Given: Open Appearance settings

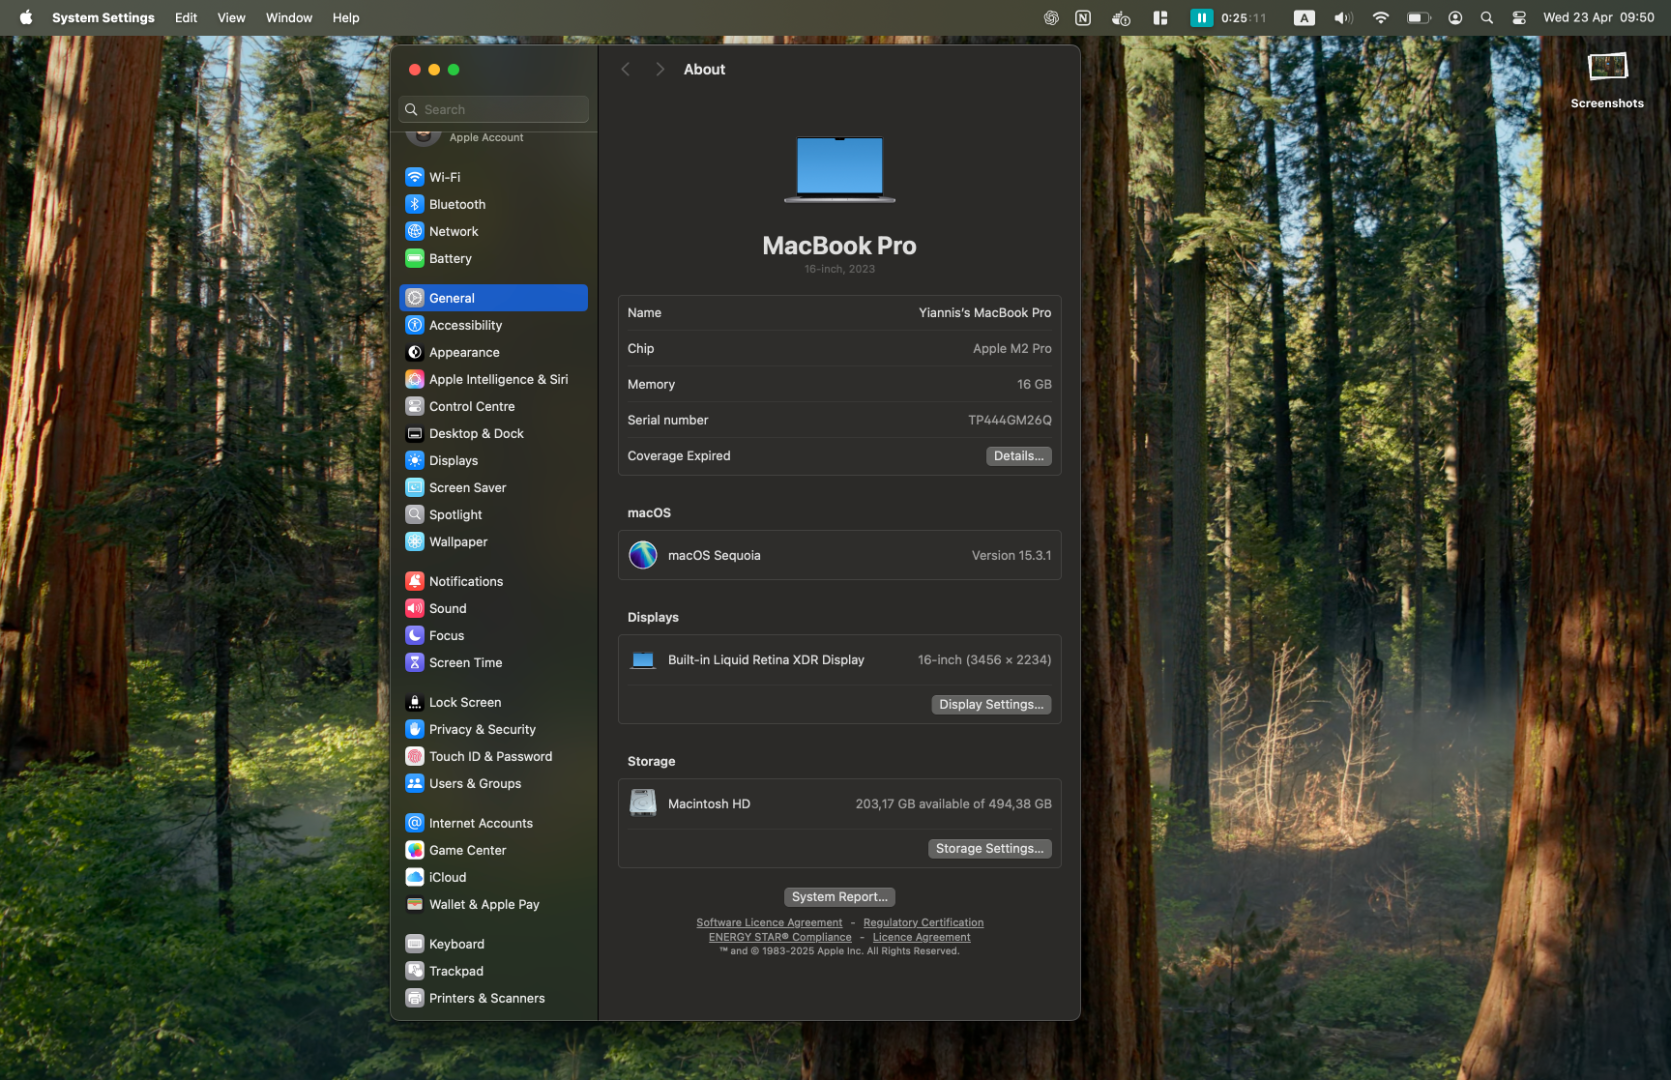Looking at the screenshot, I should point(493,352).
